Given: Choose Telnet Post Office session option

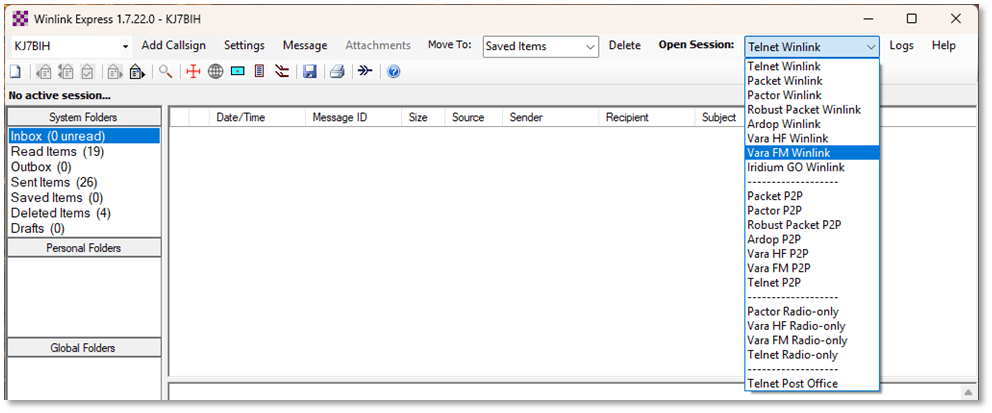Looking at the screenshot, I should click(x=792, y=384).
